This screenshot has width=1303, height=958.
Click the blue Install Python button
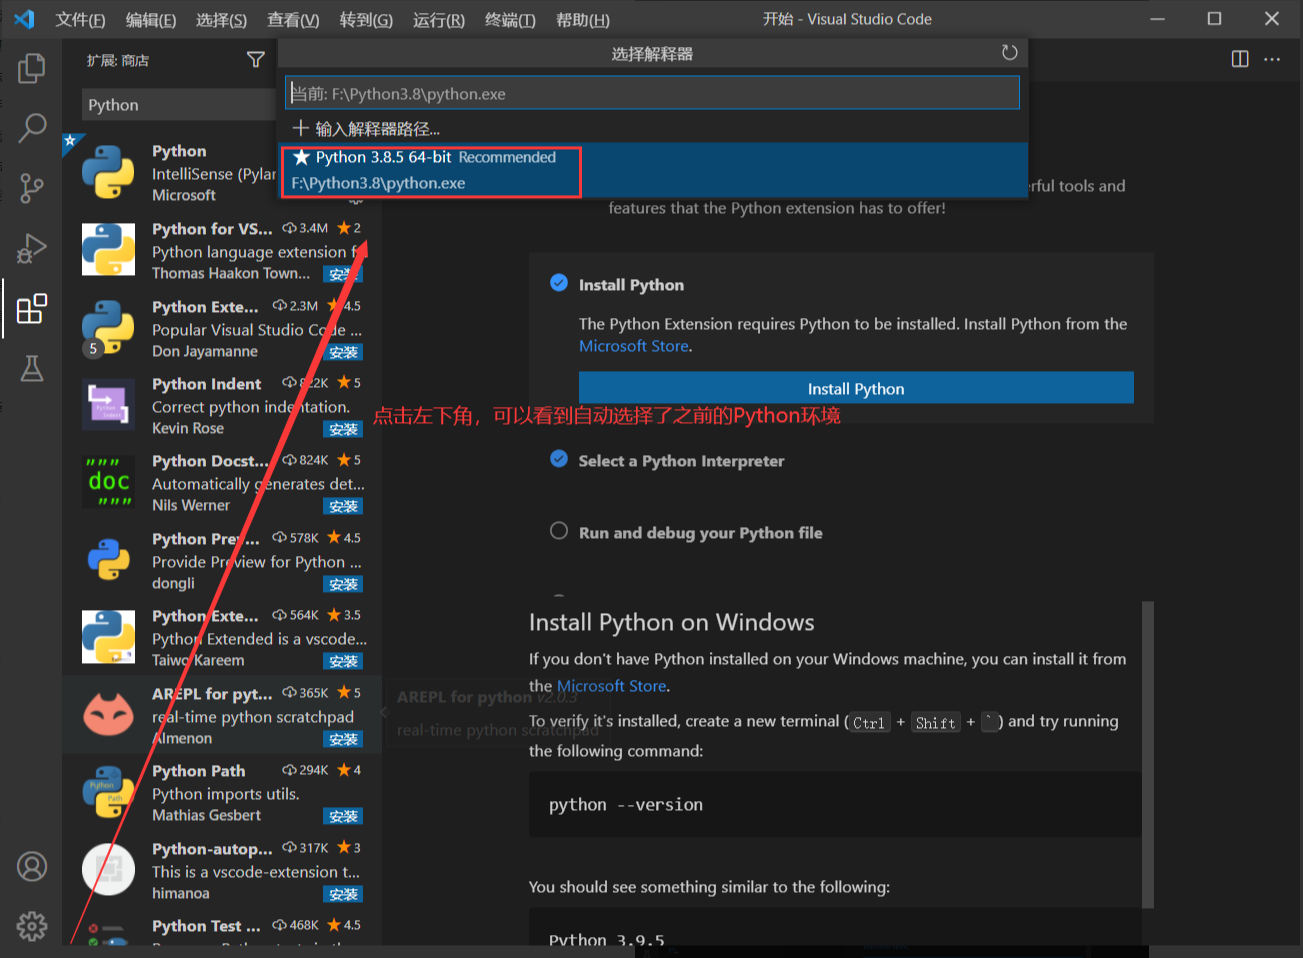pos(856,388)
